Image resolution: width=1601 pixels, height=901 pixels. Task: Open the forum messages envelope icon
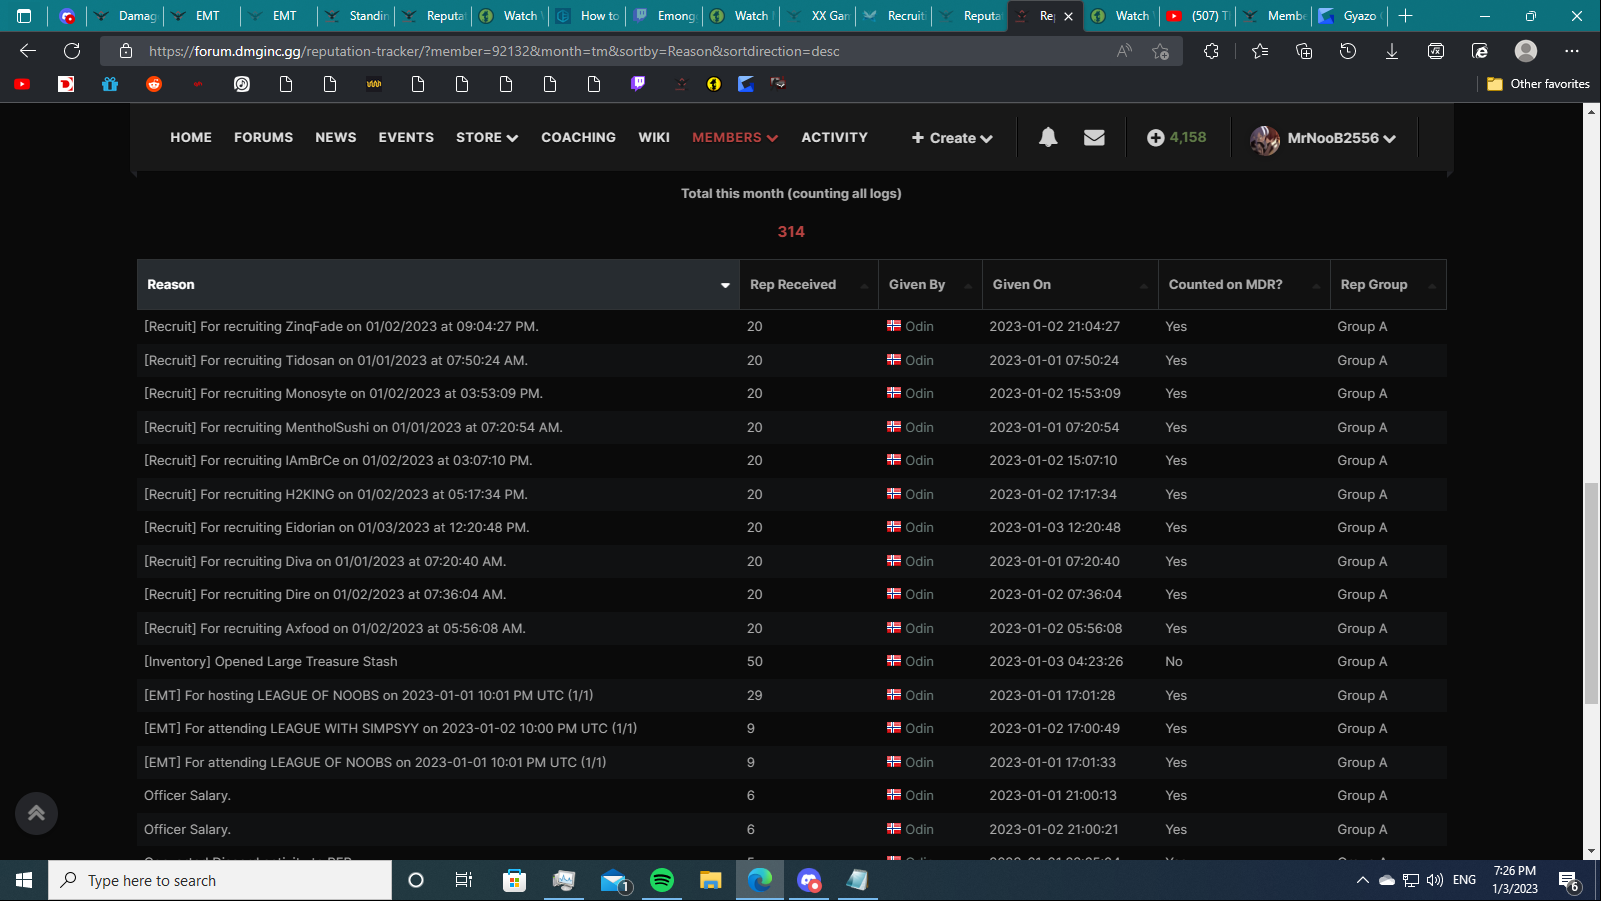[x=1094, y=138]
